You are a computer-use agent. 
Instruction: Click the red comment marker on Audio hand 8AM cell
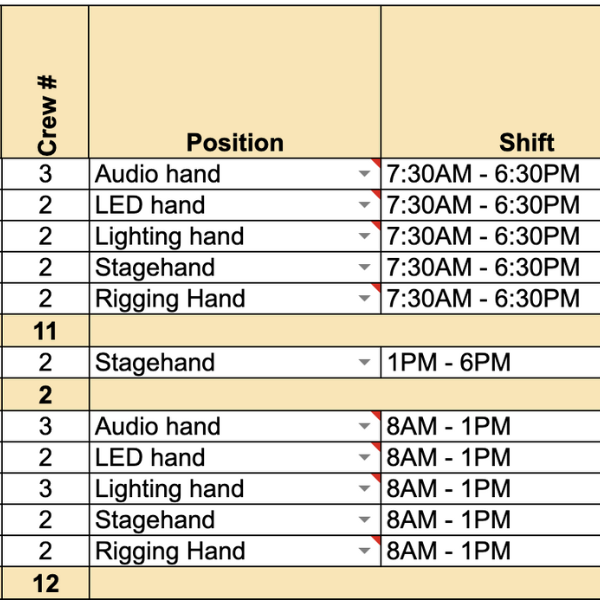(x=376, y=416)
